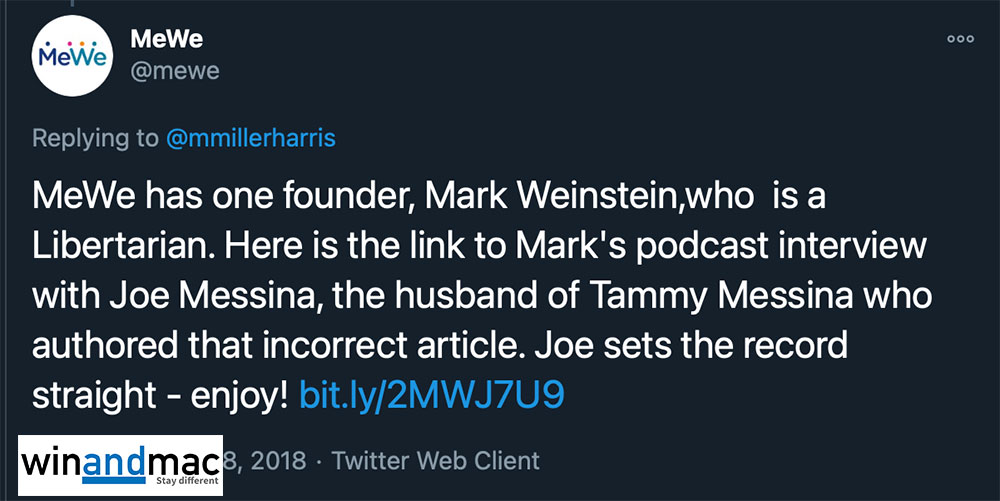Click the name "Mark Weinstein" in the tweet
This screenshot has height=501, width=1000.
click(501, 198)
